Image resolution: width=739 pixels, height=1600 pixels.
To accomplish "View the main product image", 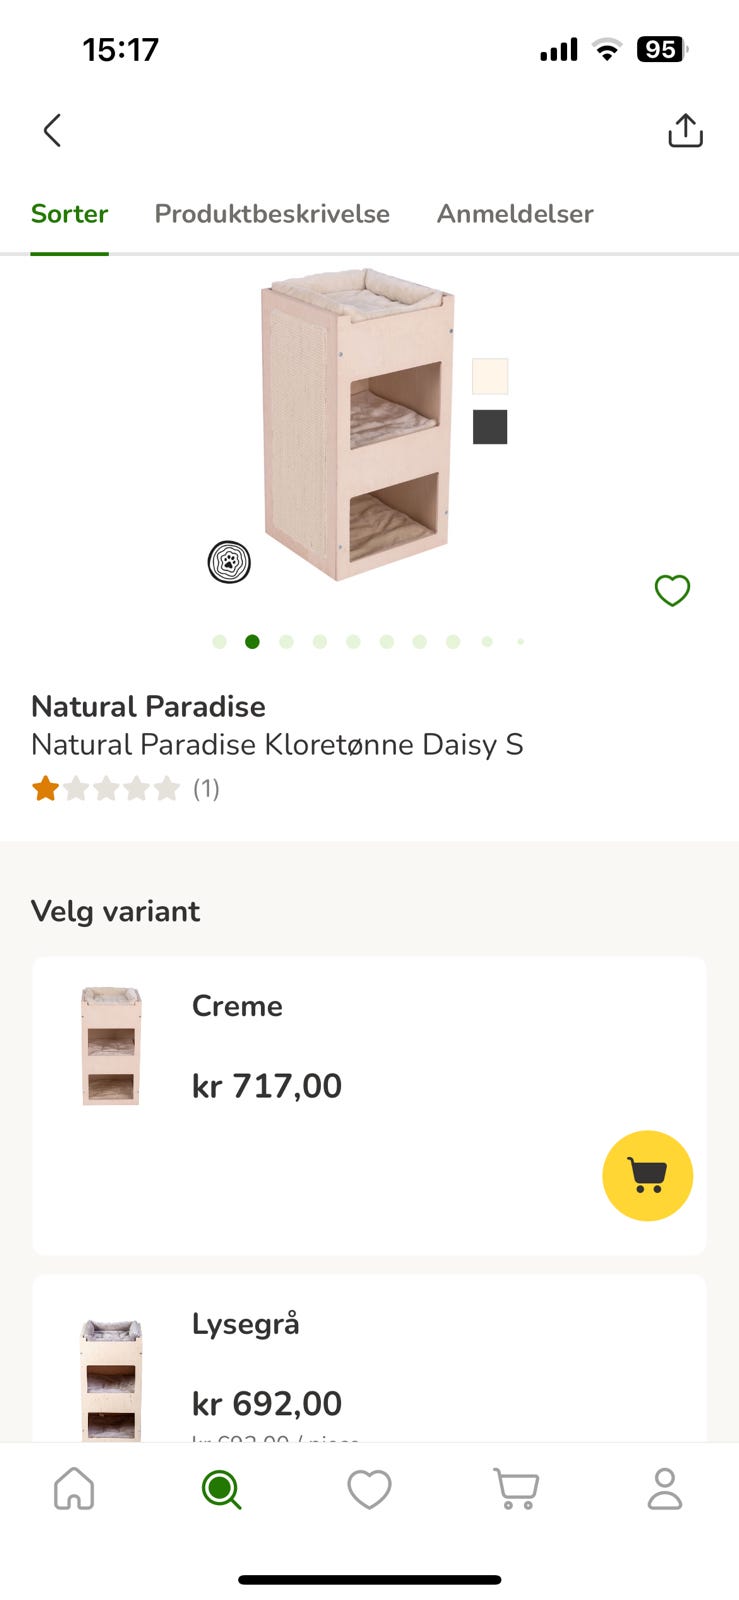I will pos(358,424).
